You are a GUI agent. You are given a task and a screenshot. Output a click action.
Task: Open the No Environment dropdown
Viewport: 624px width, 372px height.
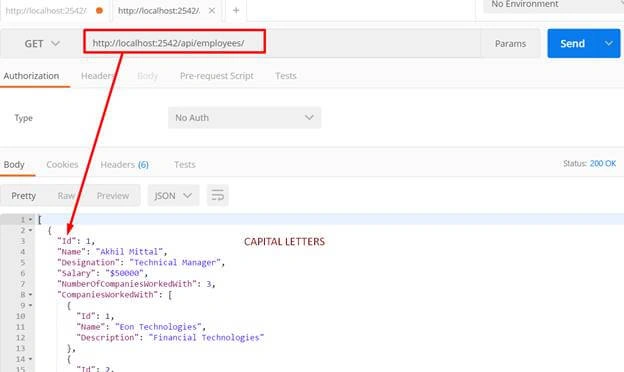[x=553, y=5]
